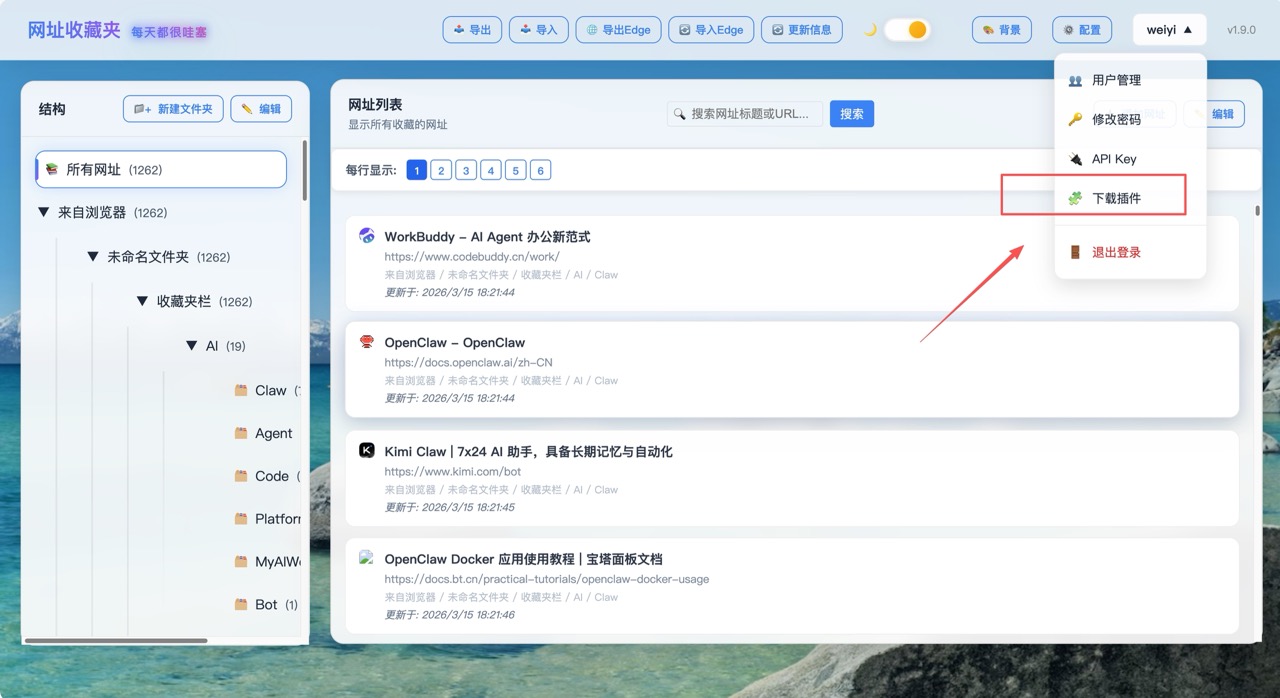The width and height of the screenshot is (1280, 698).
Task: Click the WorkBuddy bookmark favicon
Action: (x=367, y=235)
